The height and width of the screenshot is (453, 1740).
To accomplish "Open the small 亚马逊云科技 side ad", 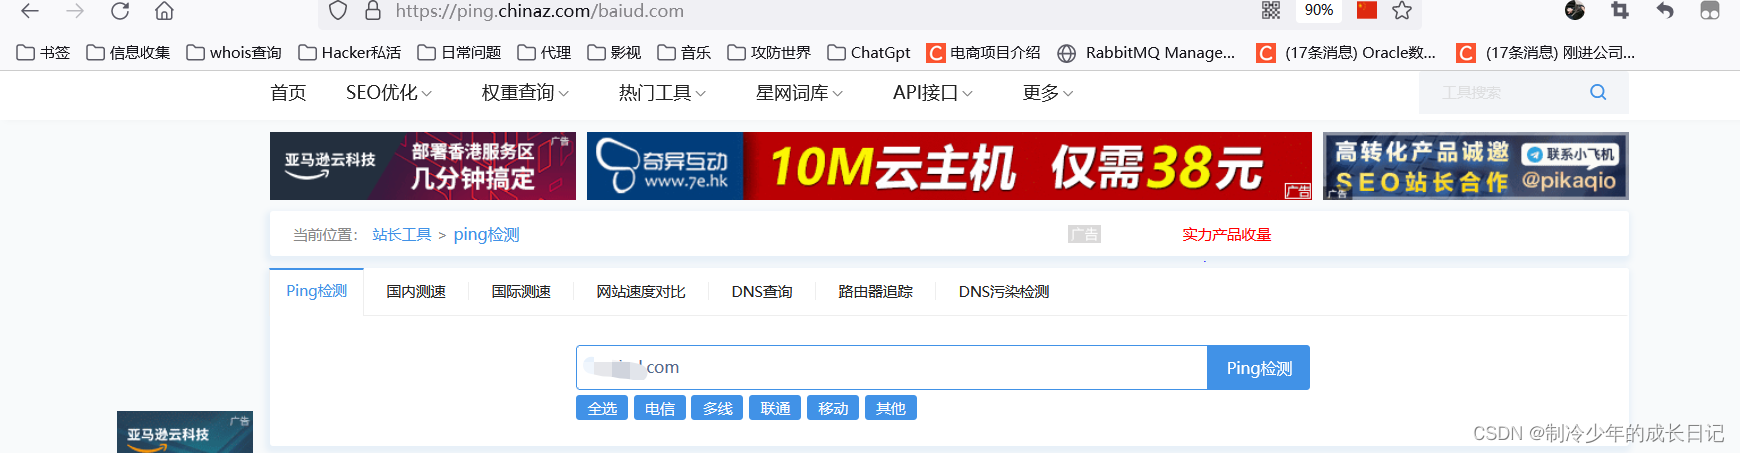I will coord(185,432).
